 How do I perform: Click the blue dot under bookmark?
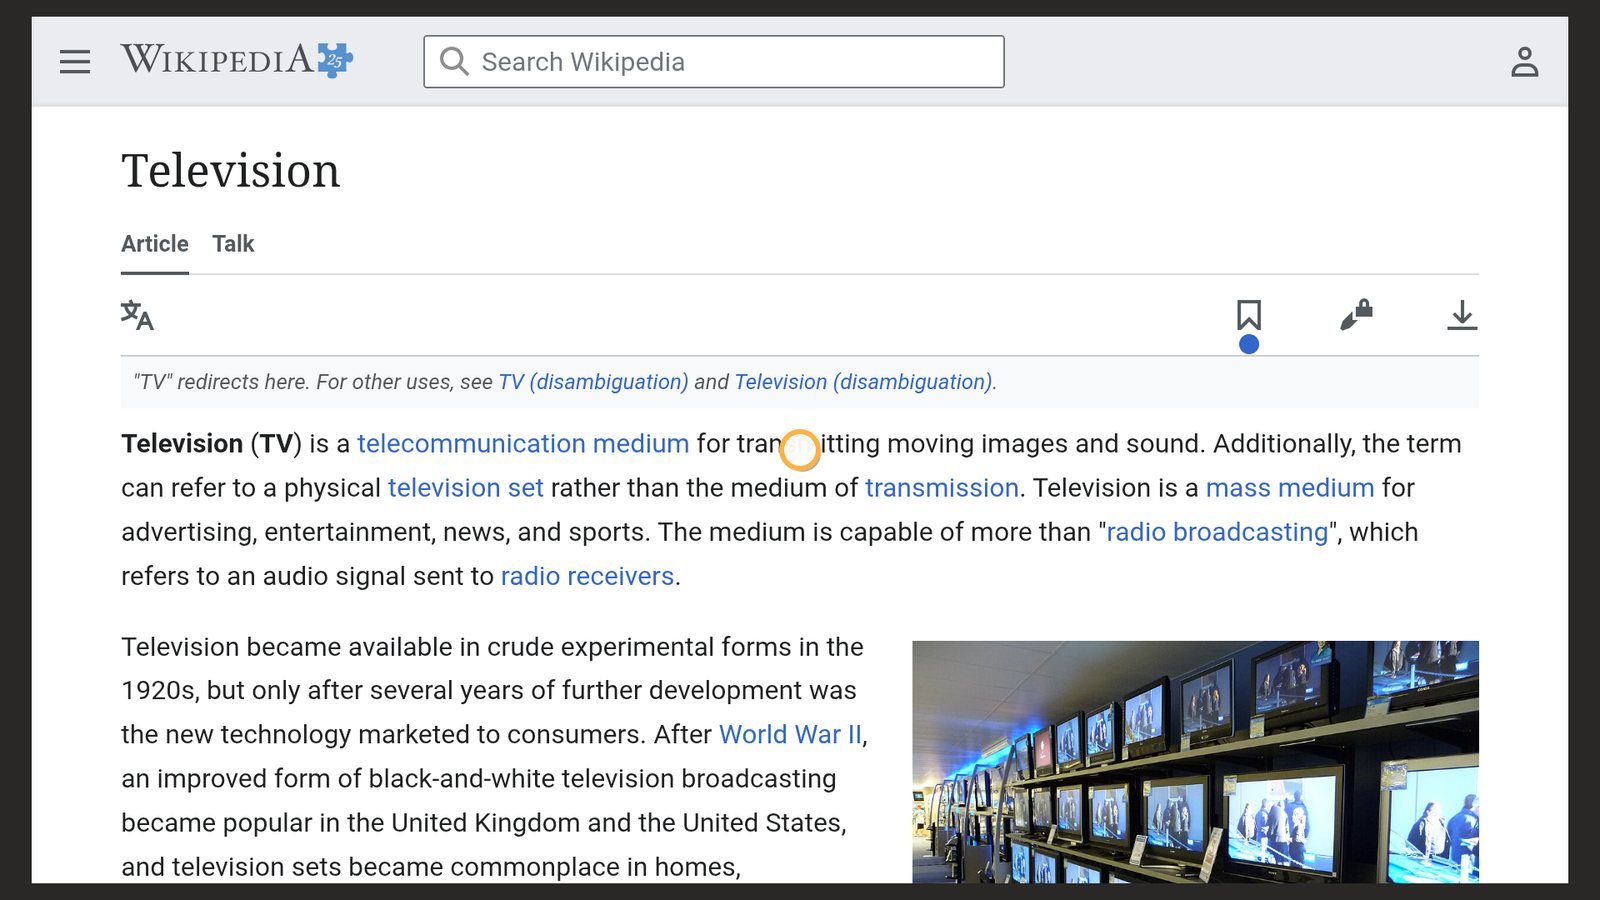click(x=1248, y=344)
